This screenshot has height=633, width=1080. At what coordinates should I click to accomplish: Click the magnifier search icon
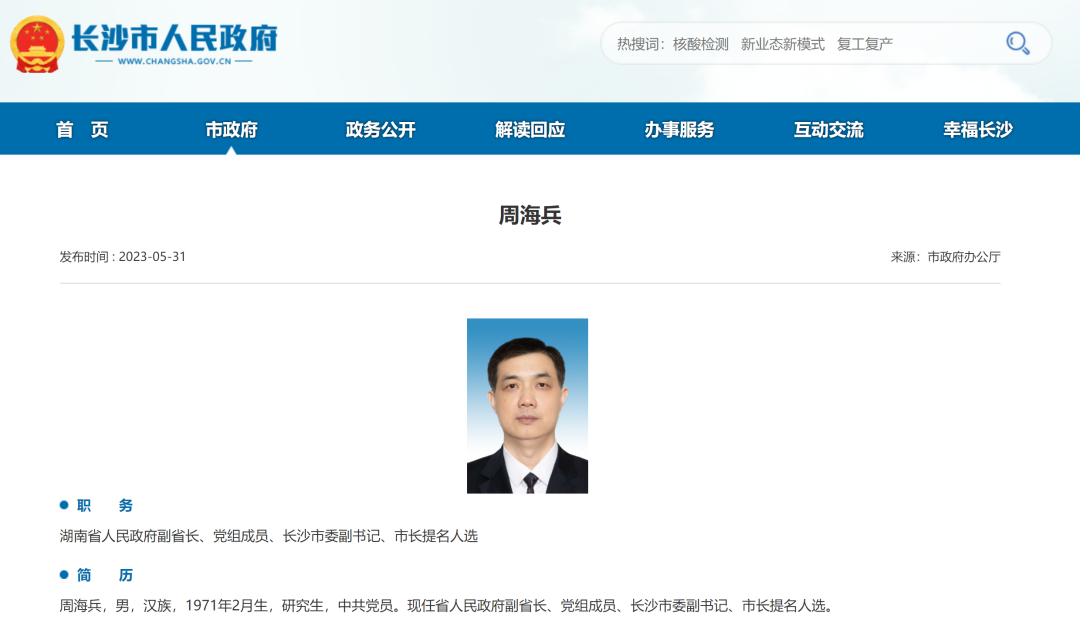click(x=1017, y=43)
